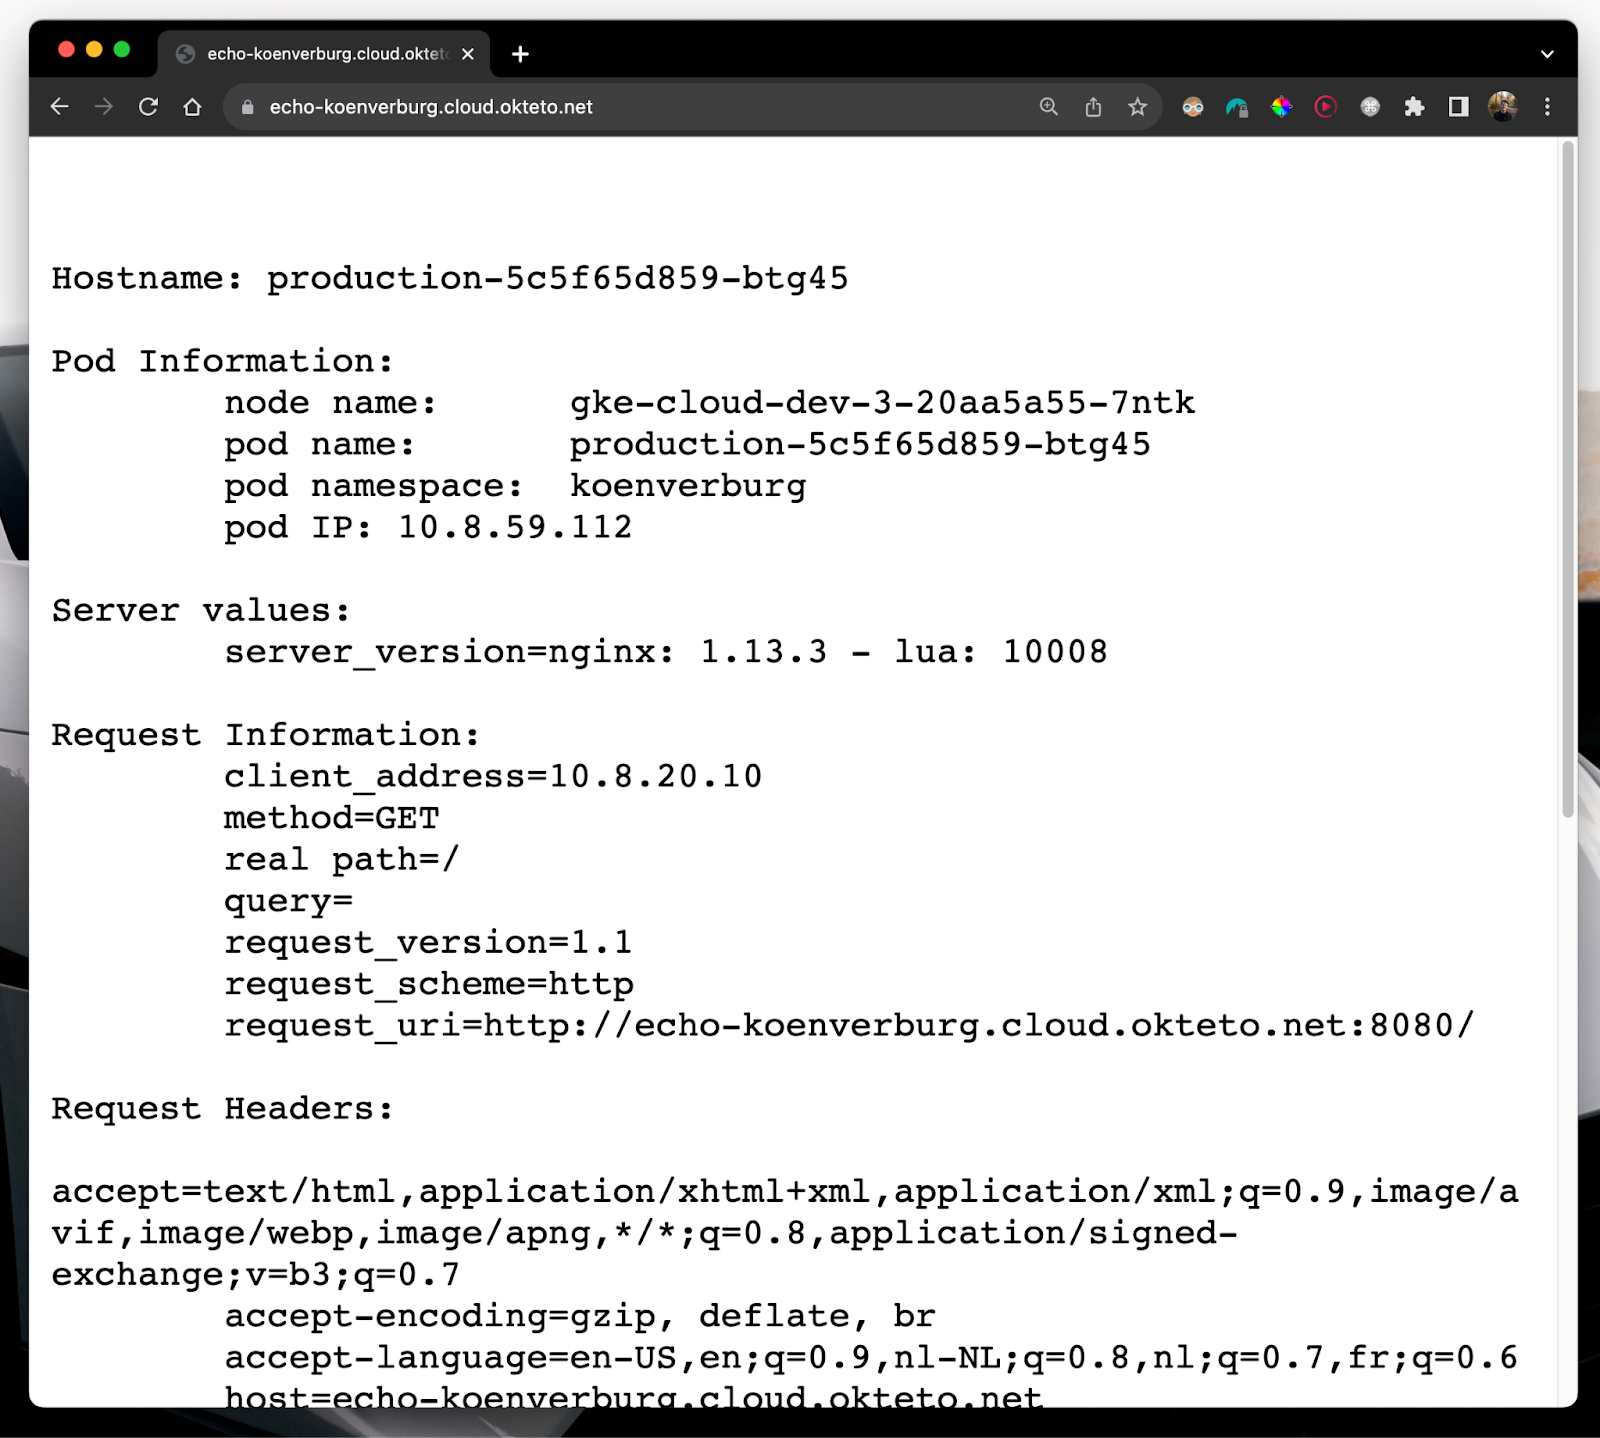Open the puzzle-piece Extensions menu
Viewport: 1600px width, 1438px height.
coord(1415,107)
